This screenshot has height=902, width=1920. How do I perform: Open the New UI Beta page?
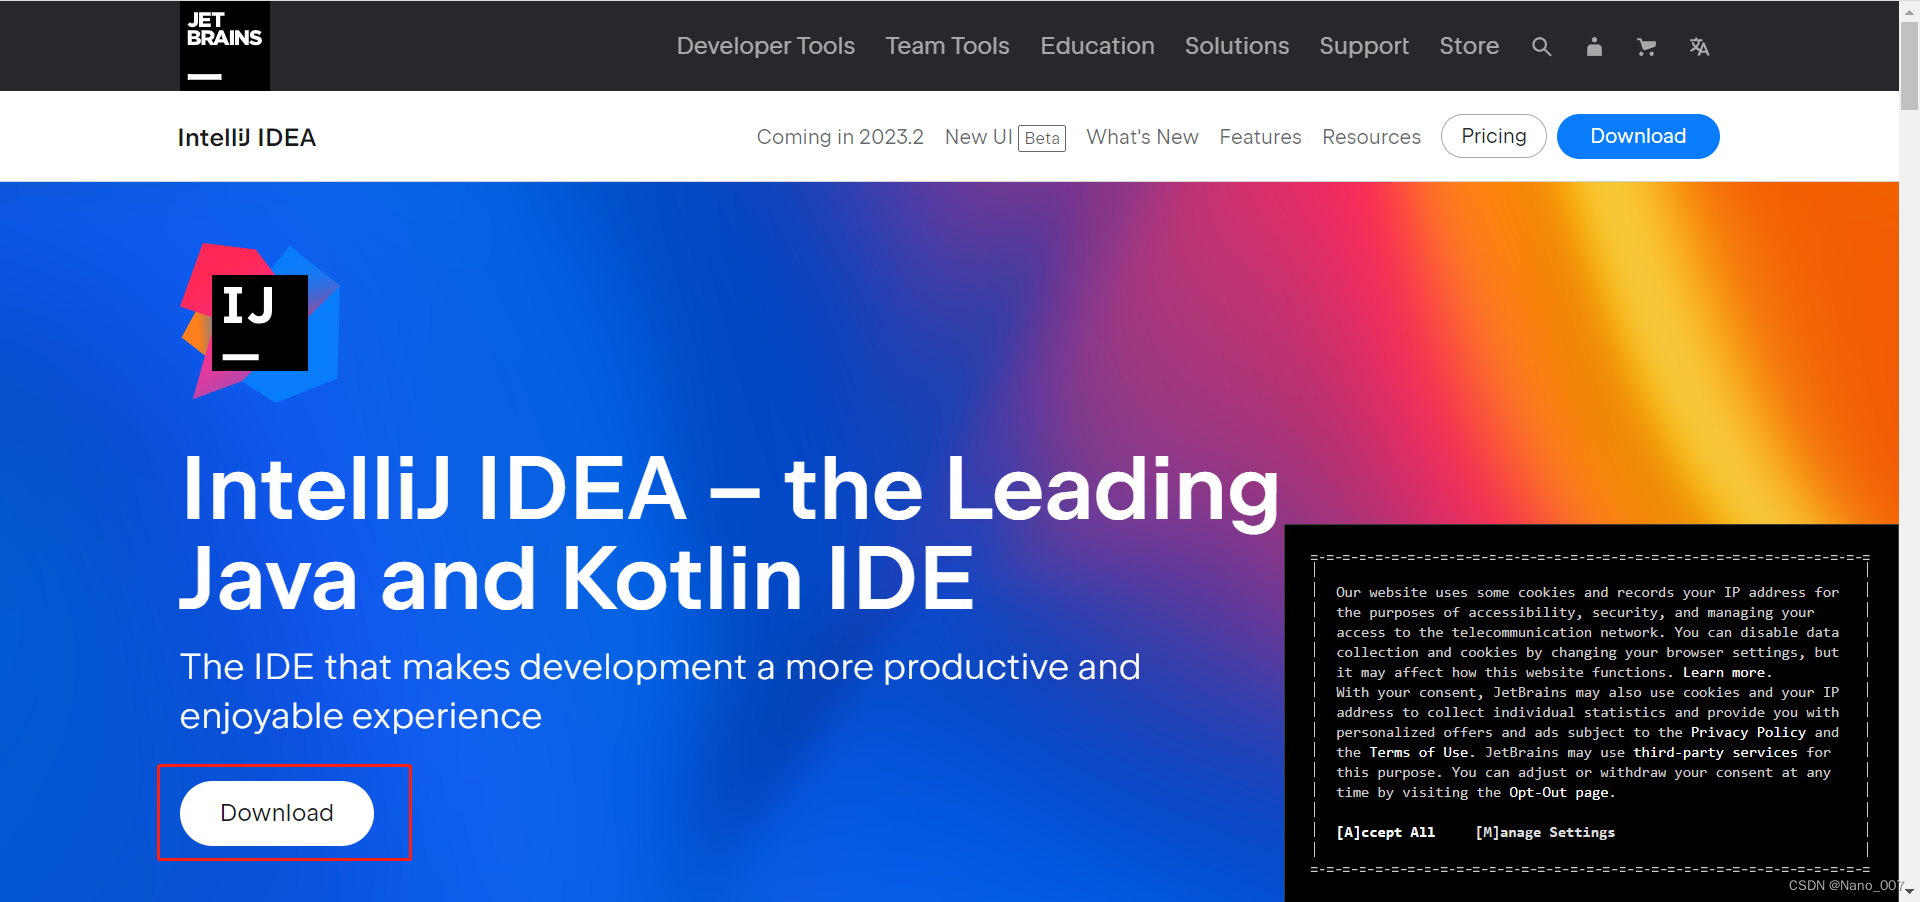pos(1005,137)
